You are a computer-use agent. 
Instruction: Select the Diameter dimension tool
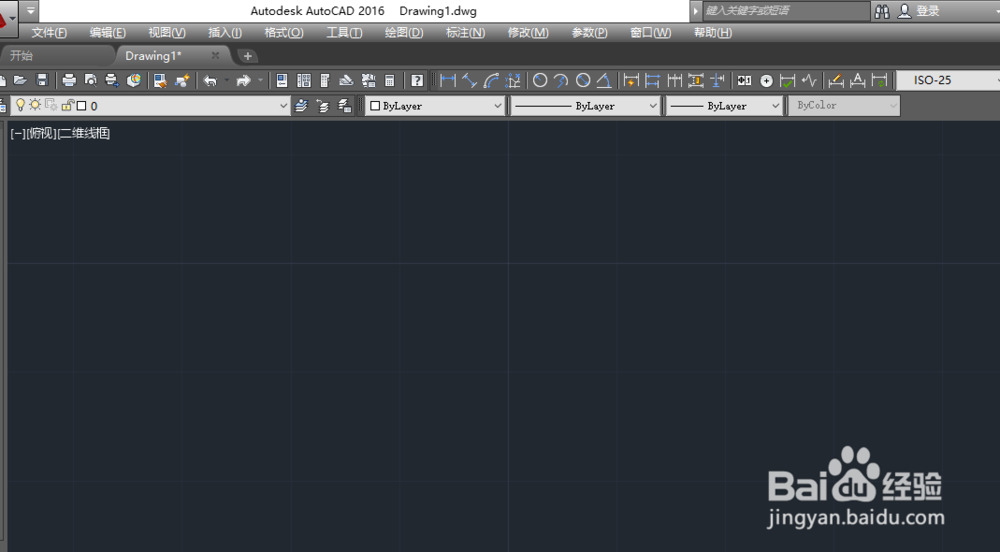click(583, 80)
